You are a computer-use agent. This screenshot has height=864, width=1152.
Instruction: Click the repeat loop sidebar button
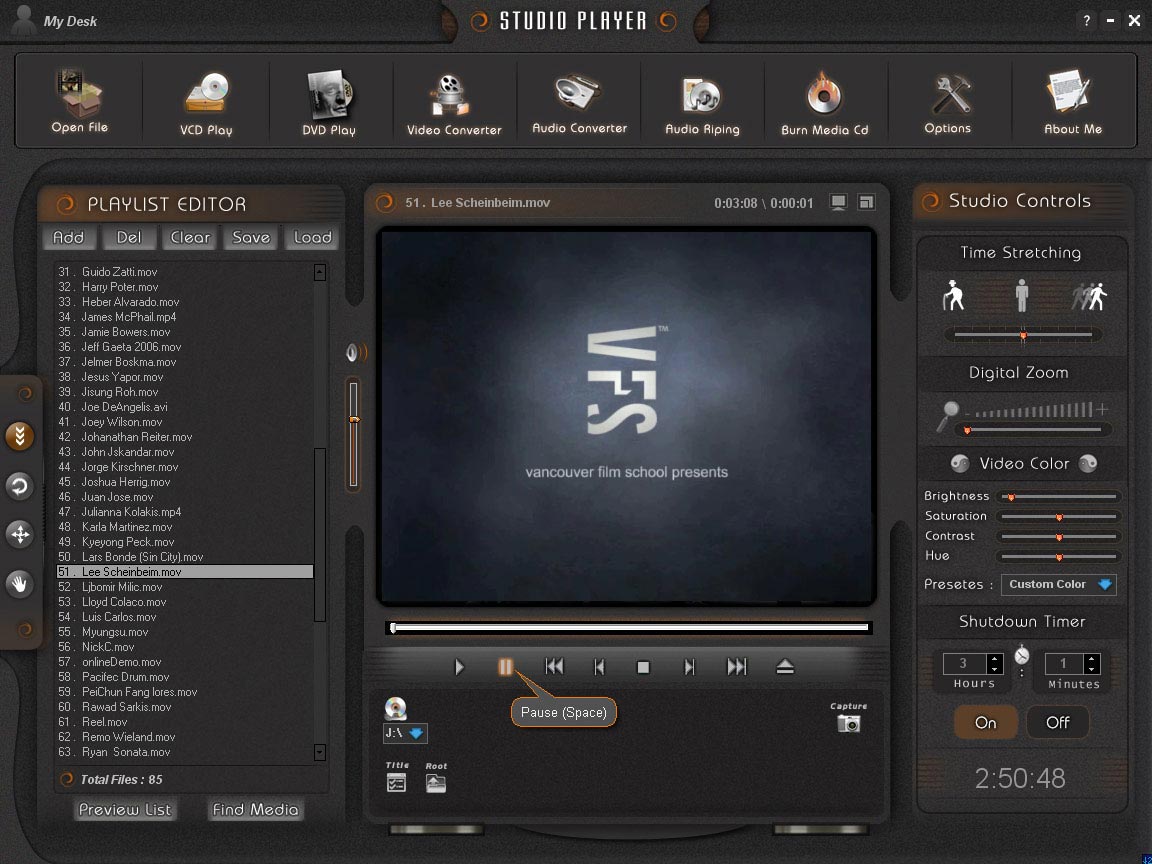click(20, 486)
